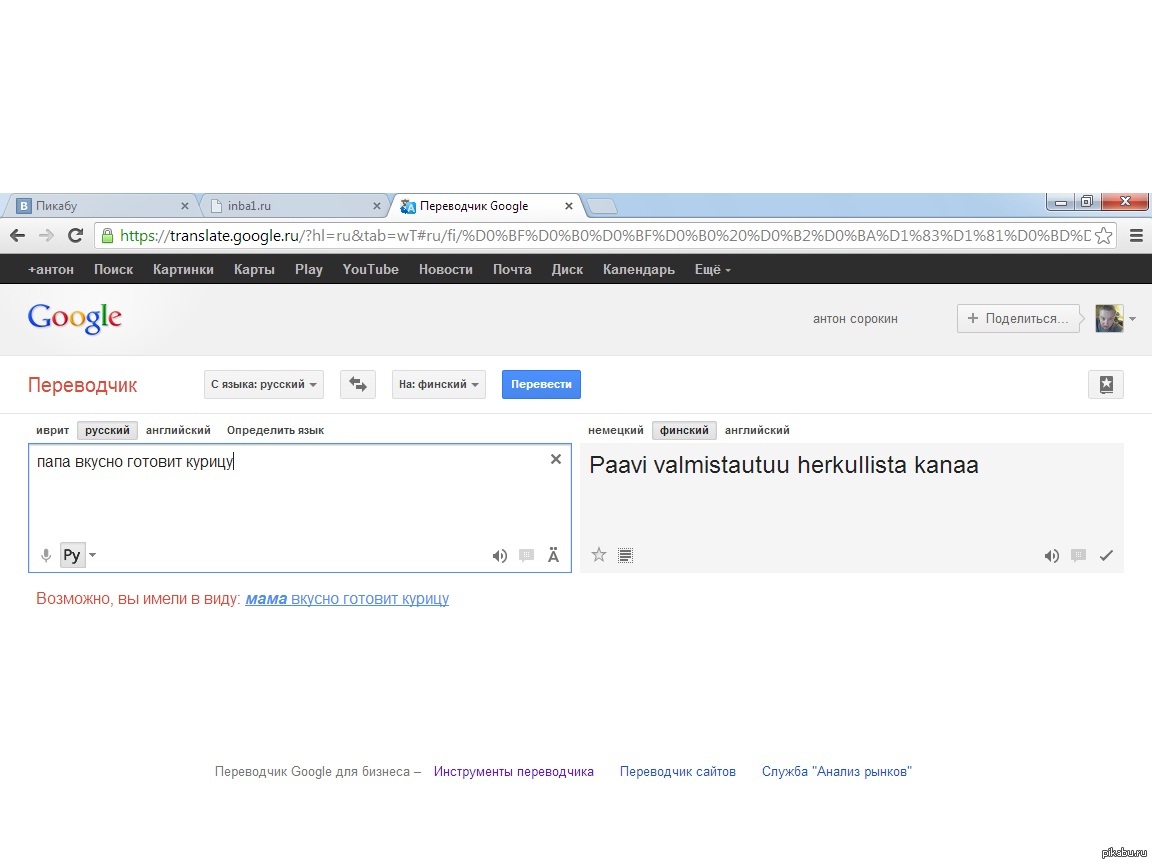Click the Google logo

[x=74, y=318]
